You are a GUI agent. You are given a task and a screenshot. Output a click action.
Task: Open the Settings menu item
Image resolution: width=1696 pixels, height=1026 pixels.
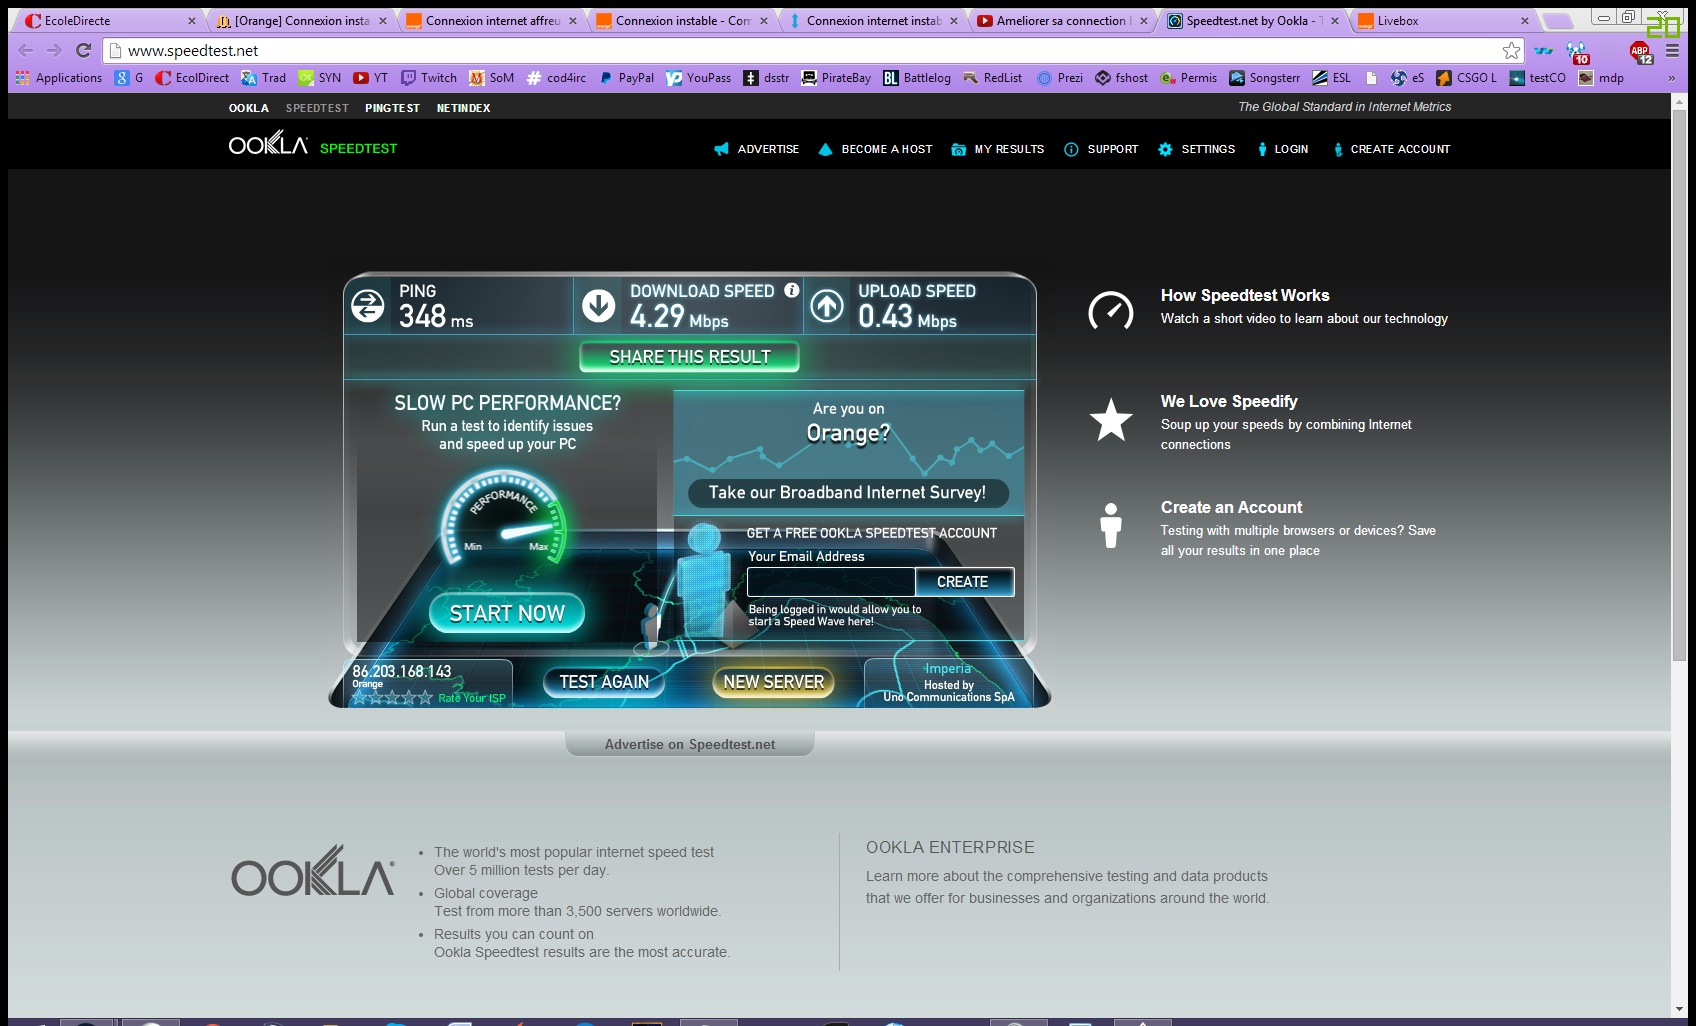click(1197, 149)
